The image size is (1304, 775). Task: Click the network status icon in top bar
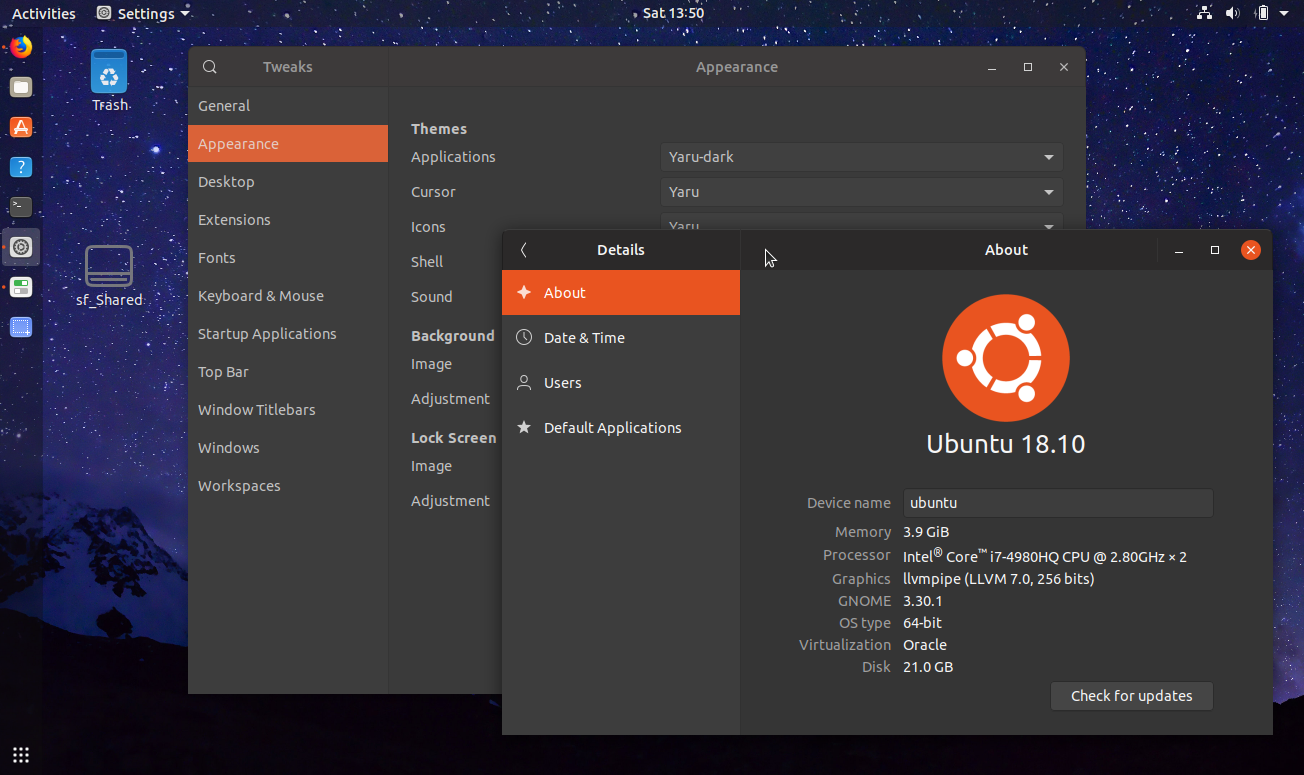pyautogui.click(x=1204, y=13)
